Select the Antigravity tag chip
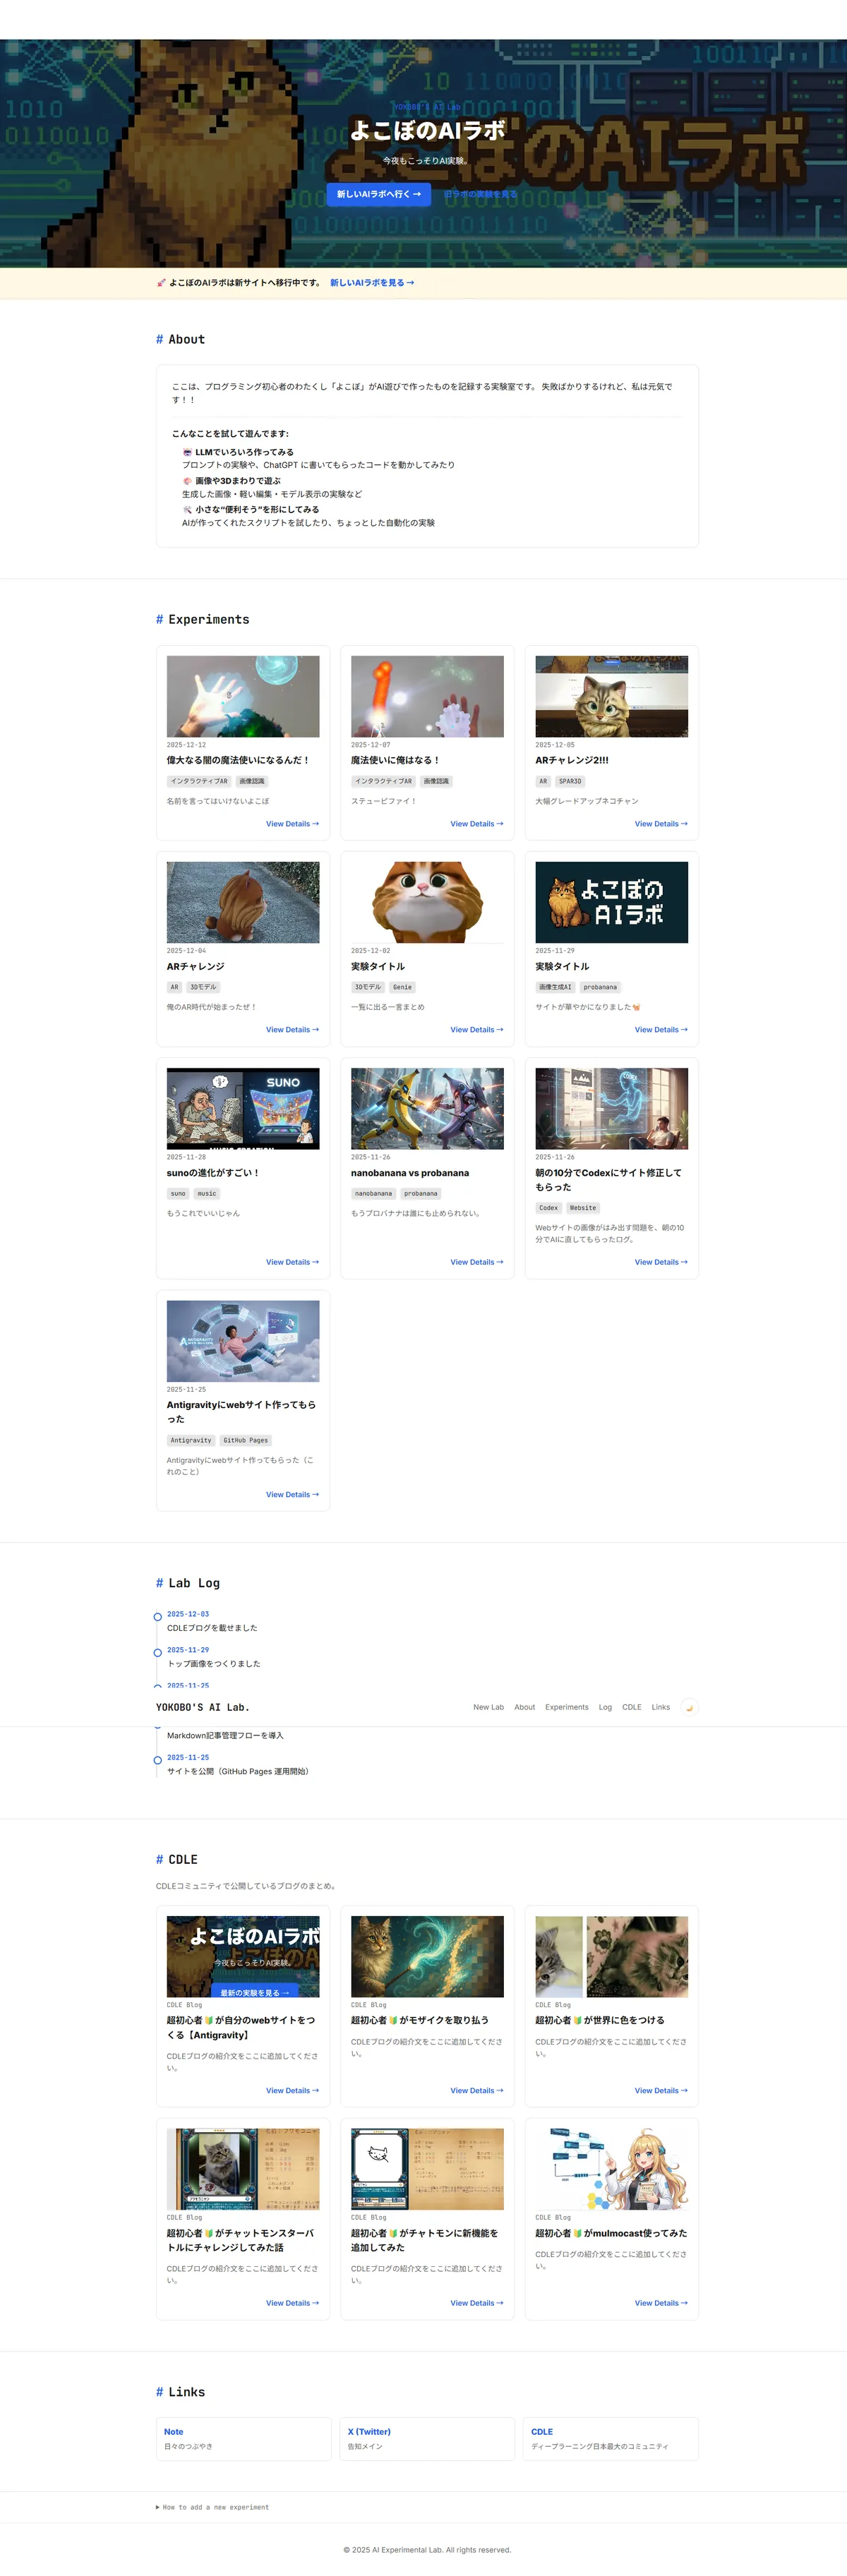This screenshot has height=2576, width=847. [191, 1440]
